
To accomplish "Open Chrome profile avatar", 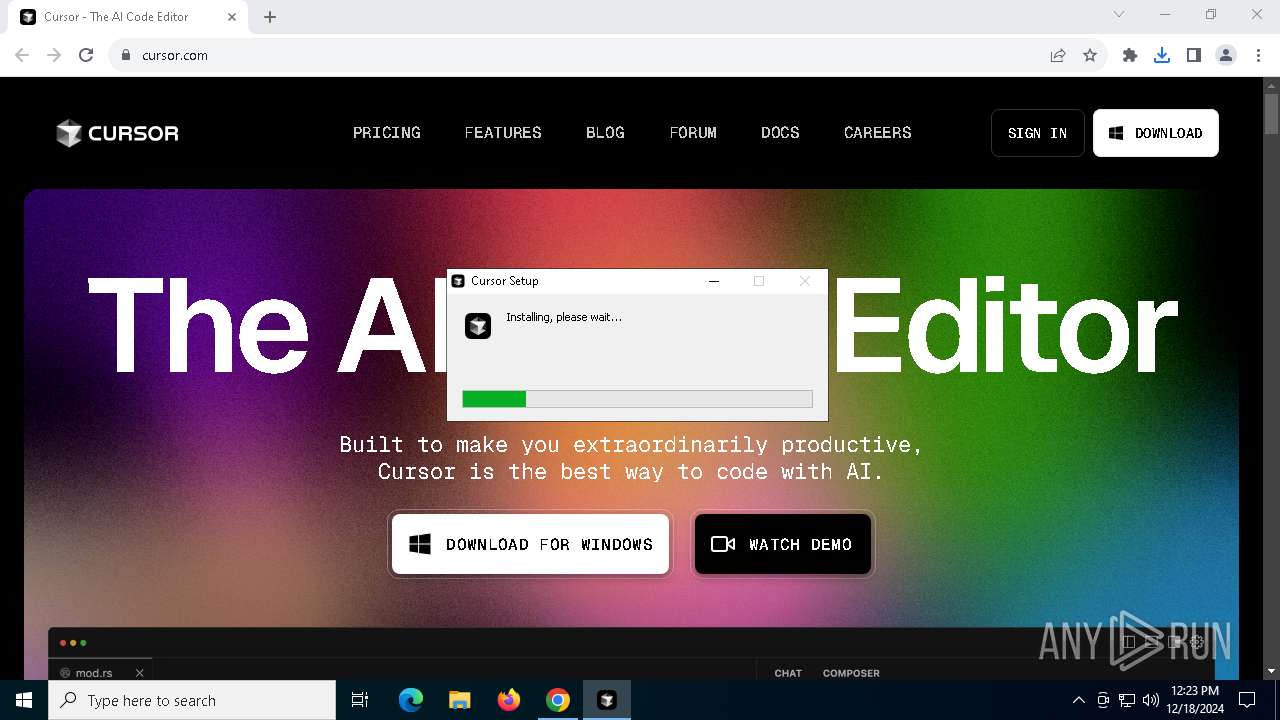I will [1226, 55].
